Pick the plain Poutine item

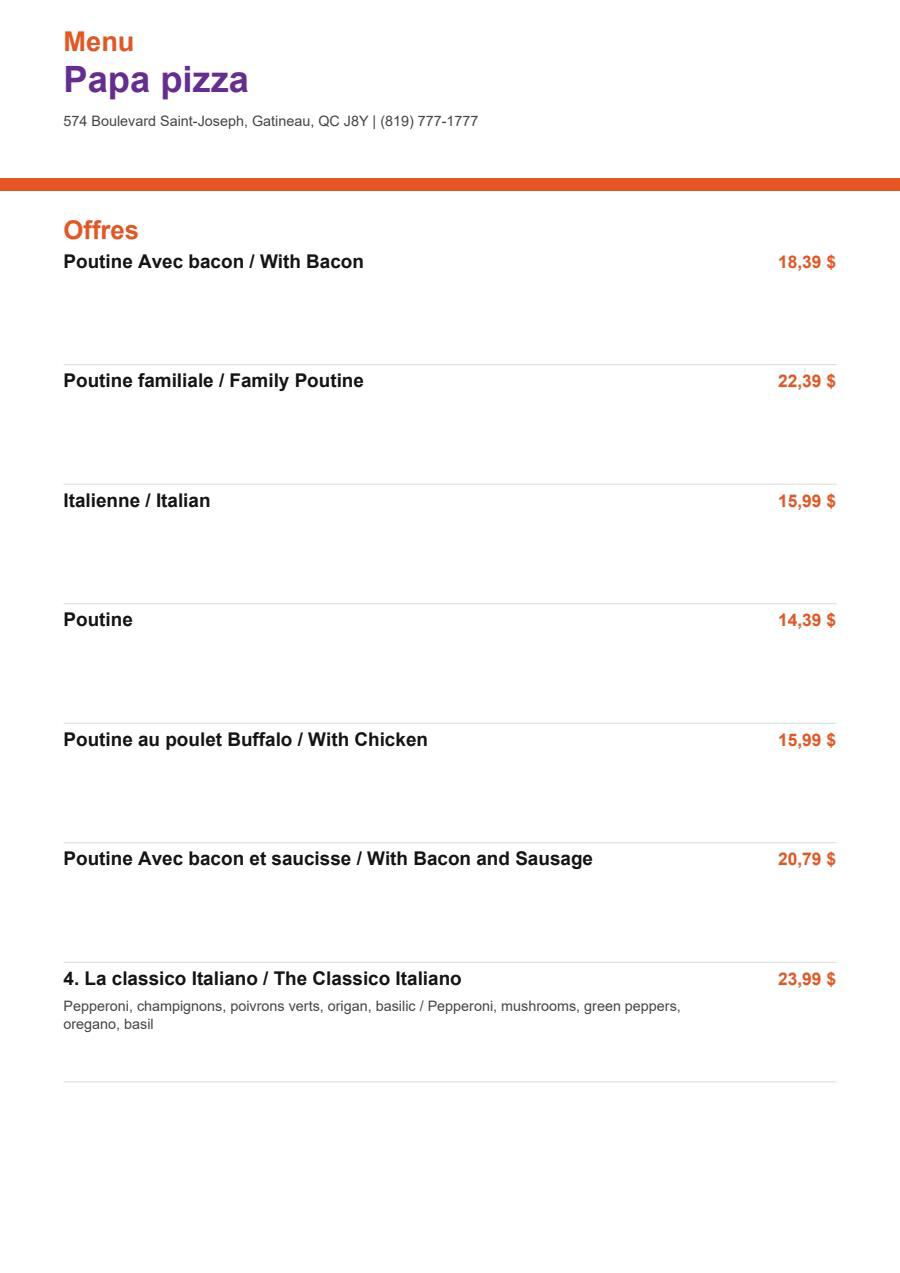coord(98,620)
